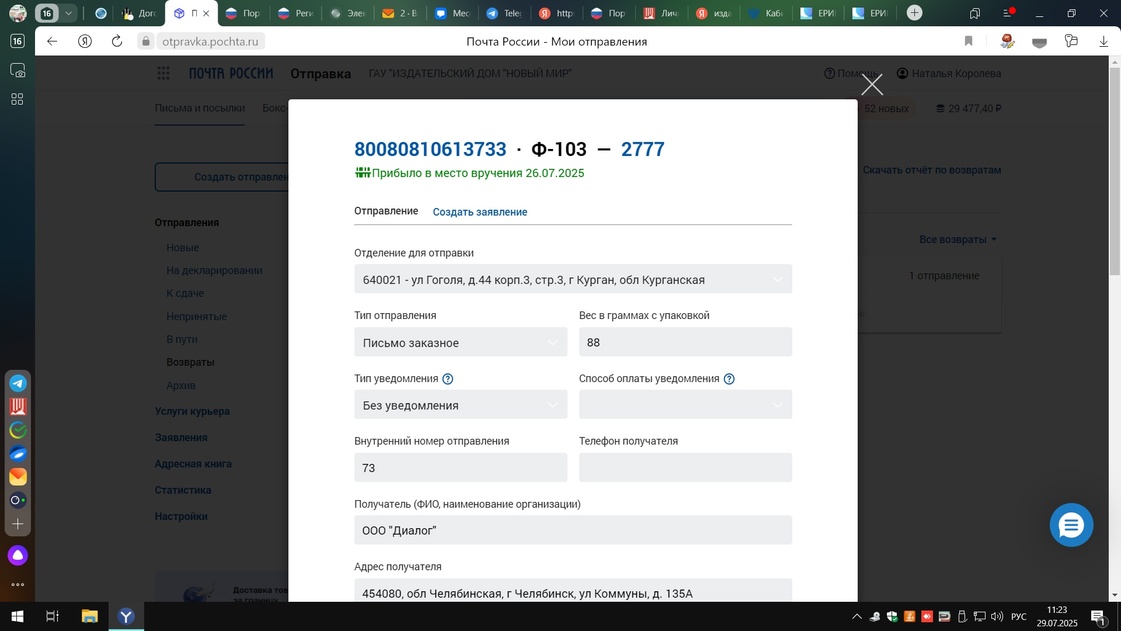Open Наталья Королева account menu
Image resolution: width=1121 pixels, height=631 pixels.
pyautogui.click(x=949, y=73)
